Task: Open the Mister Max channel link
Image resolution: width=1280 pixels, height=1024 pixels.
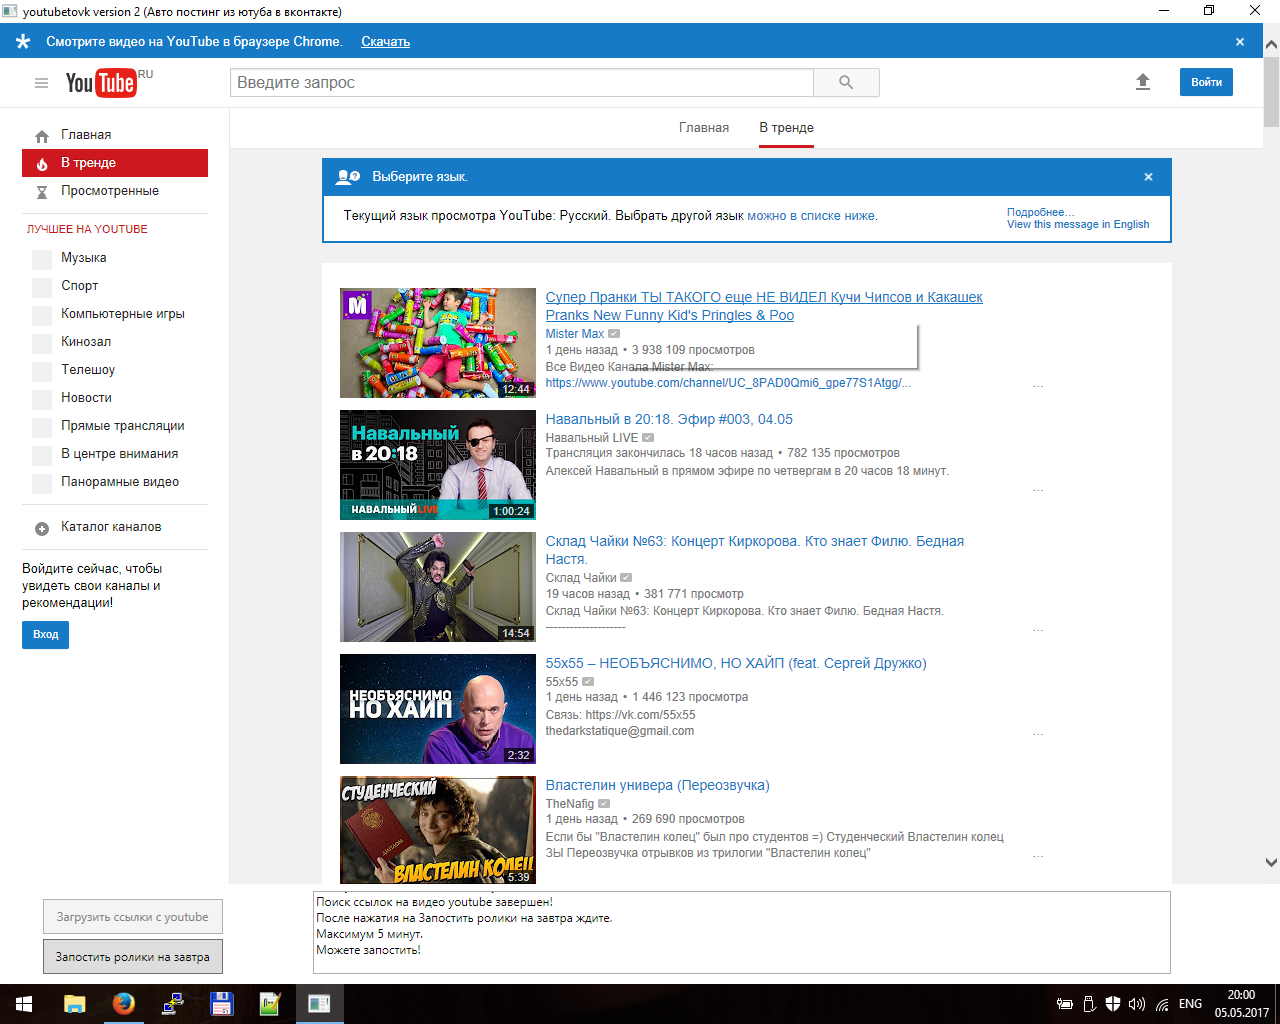Action: tap(574, 334)
